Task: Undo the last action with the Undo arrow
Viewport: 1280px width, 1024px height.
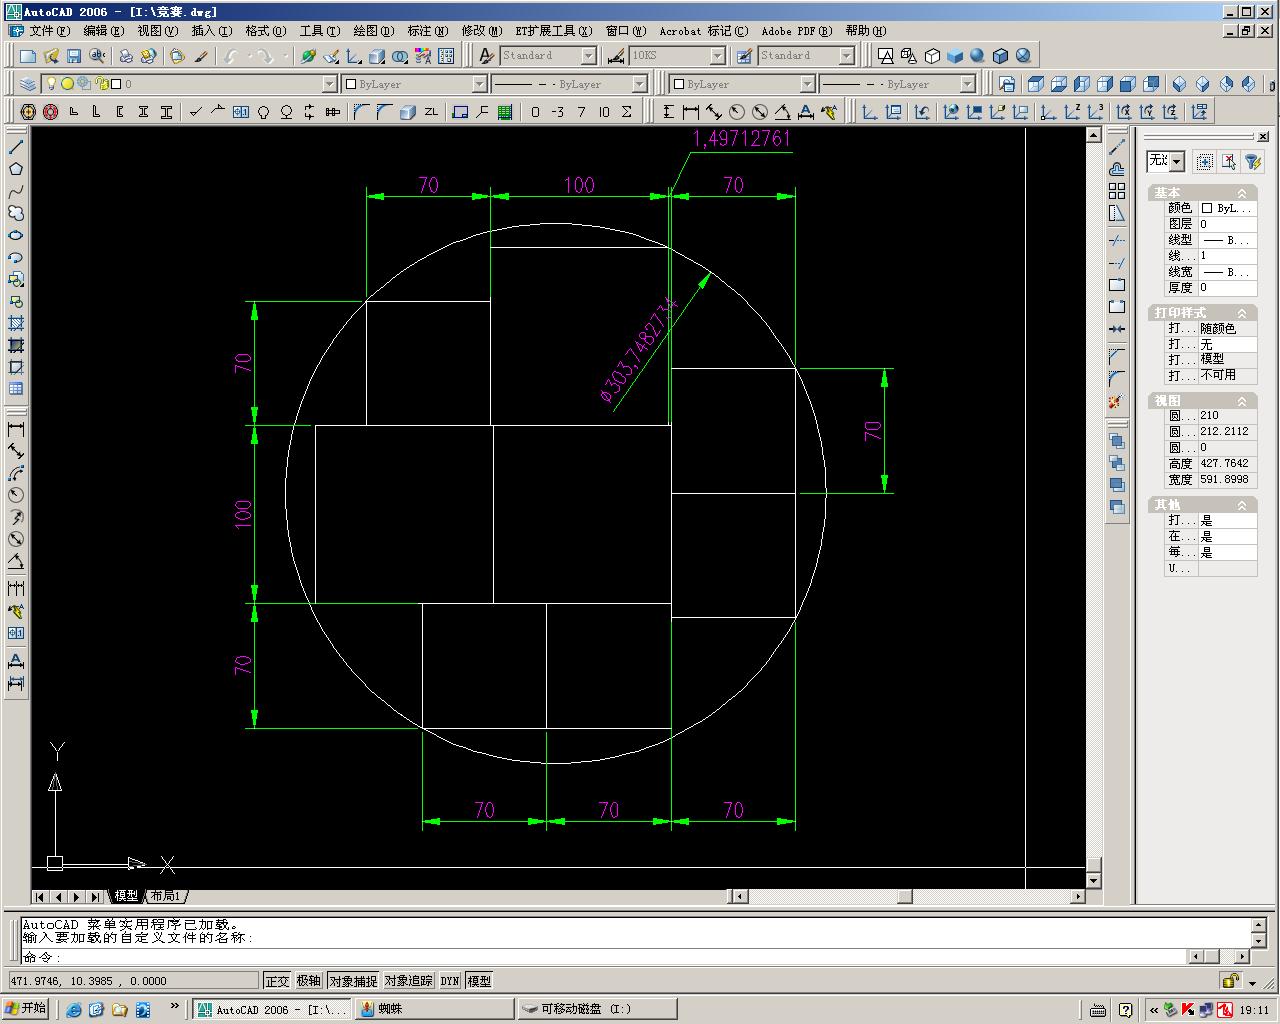Action: (x=232, y=56)
